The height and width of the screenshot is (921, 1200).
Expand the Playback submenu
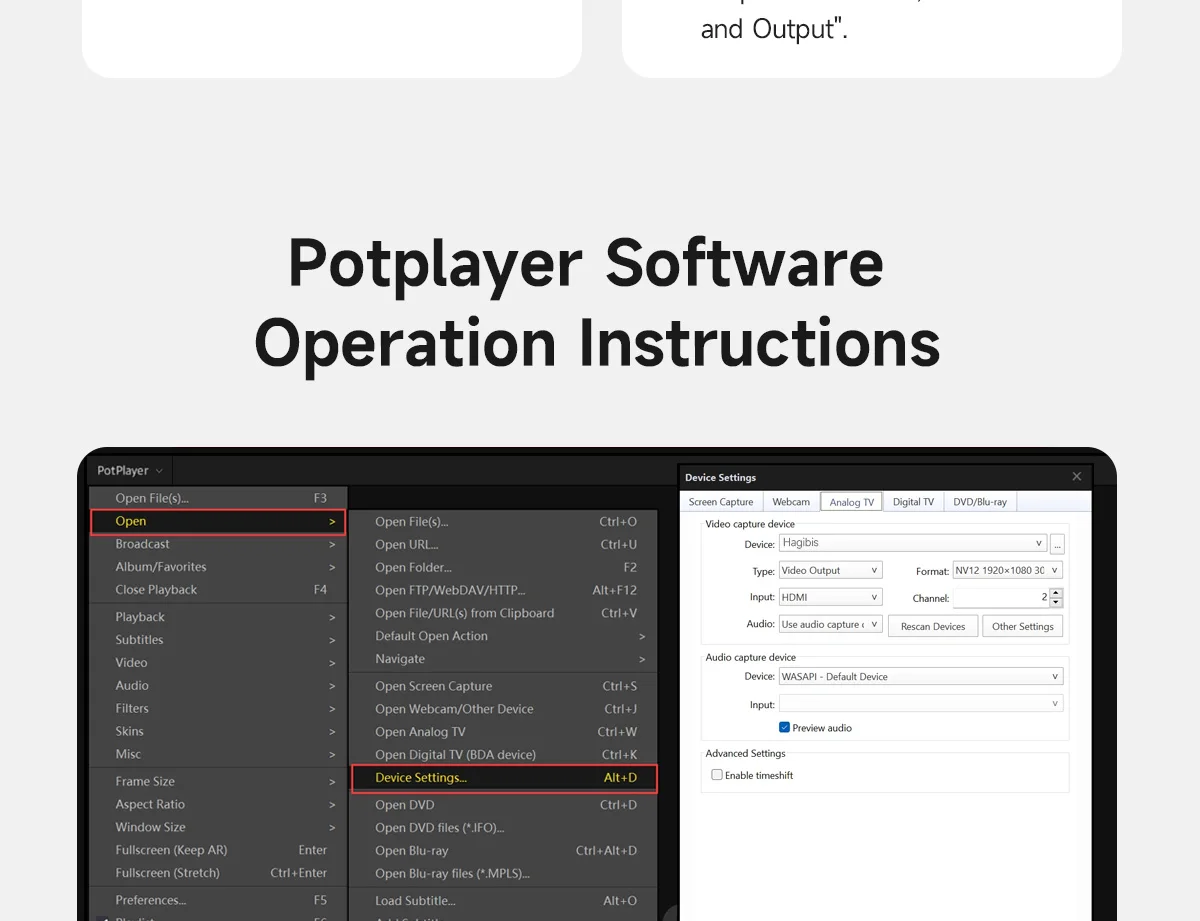[218, 617]
